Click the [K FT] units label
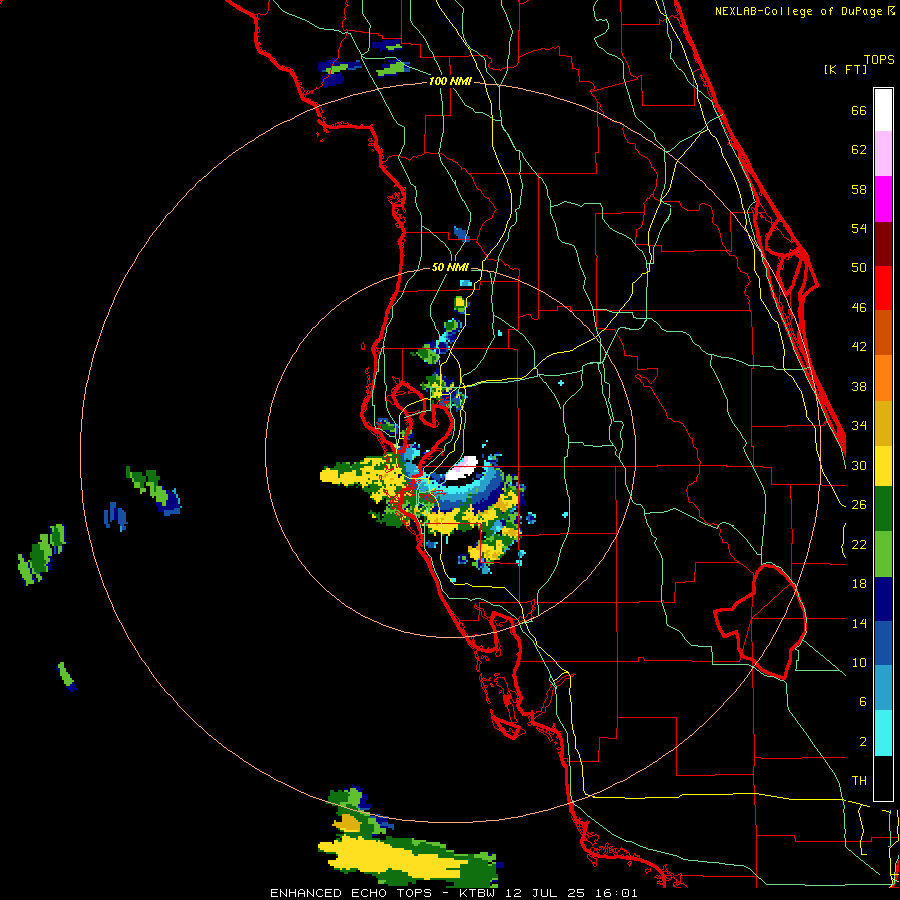 (845, 69)
